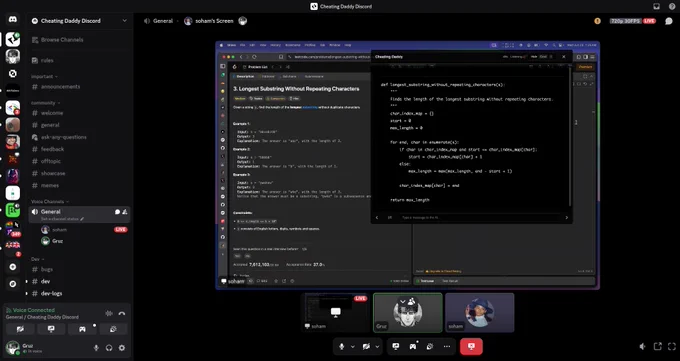Open Browse Channels
Image resolution: width=680 pixels, height=361 pixels.
[x=79, y=40]
